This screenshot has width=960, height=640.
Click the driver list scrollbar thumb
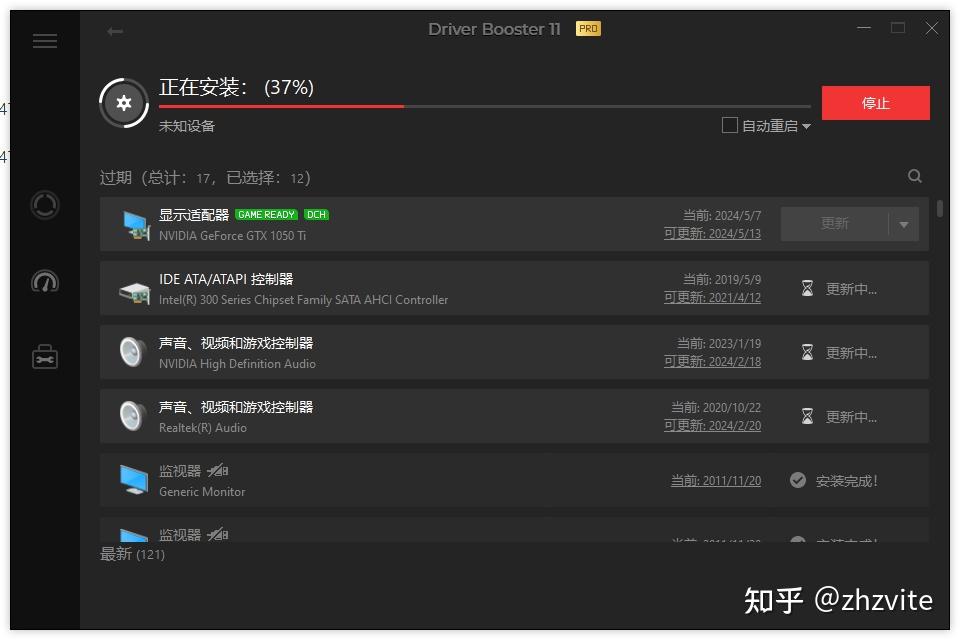click(939, 208)
